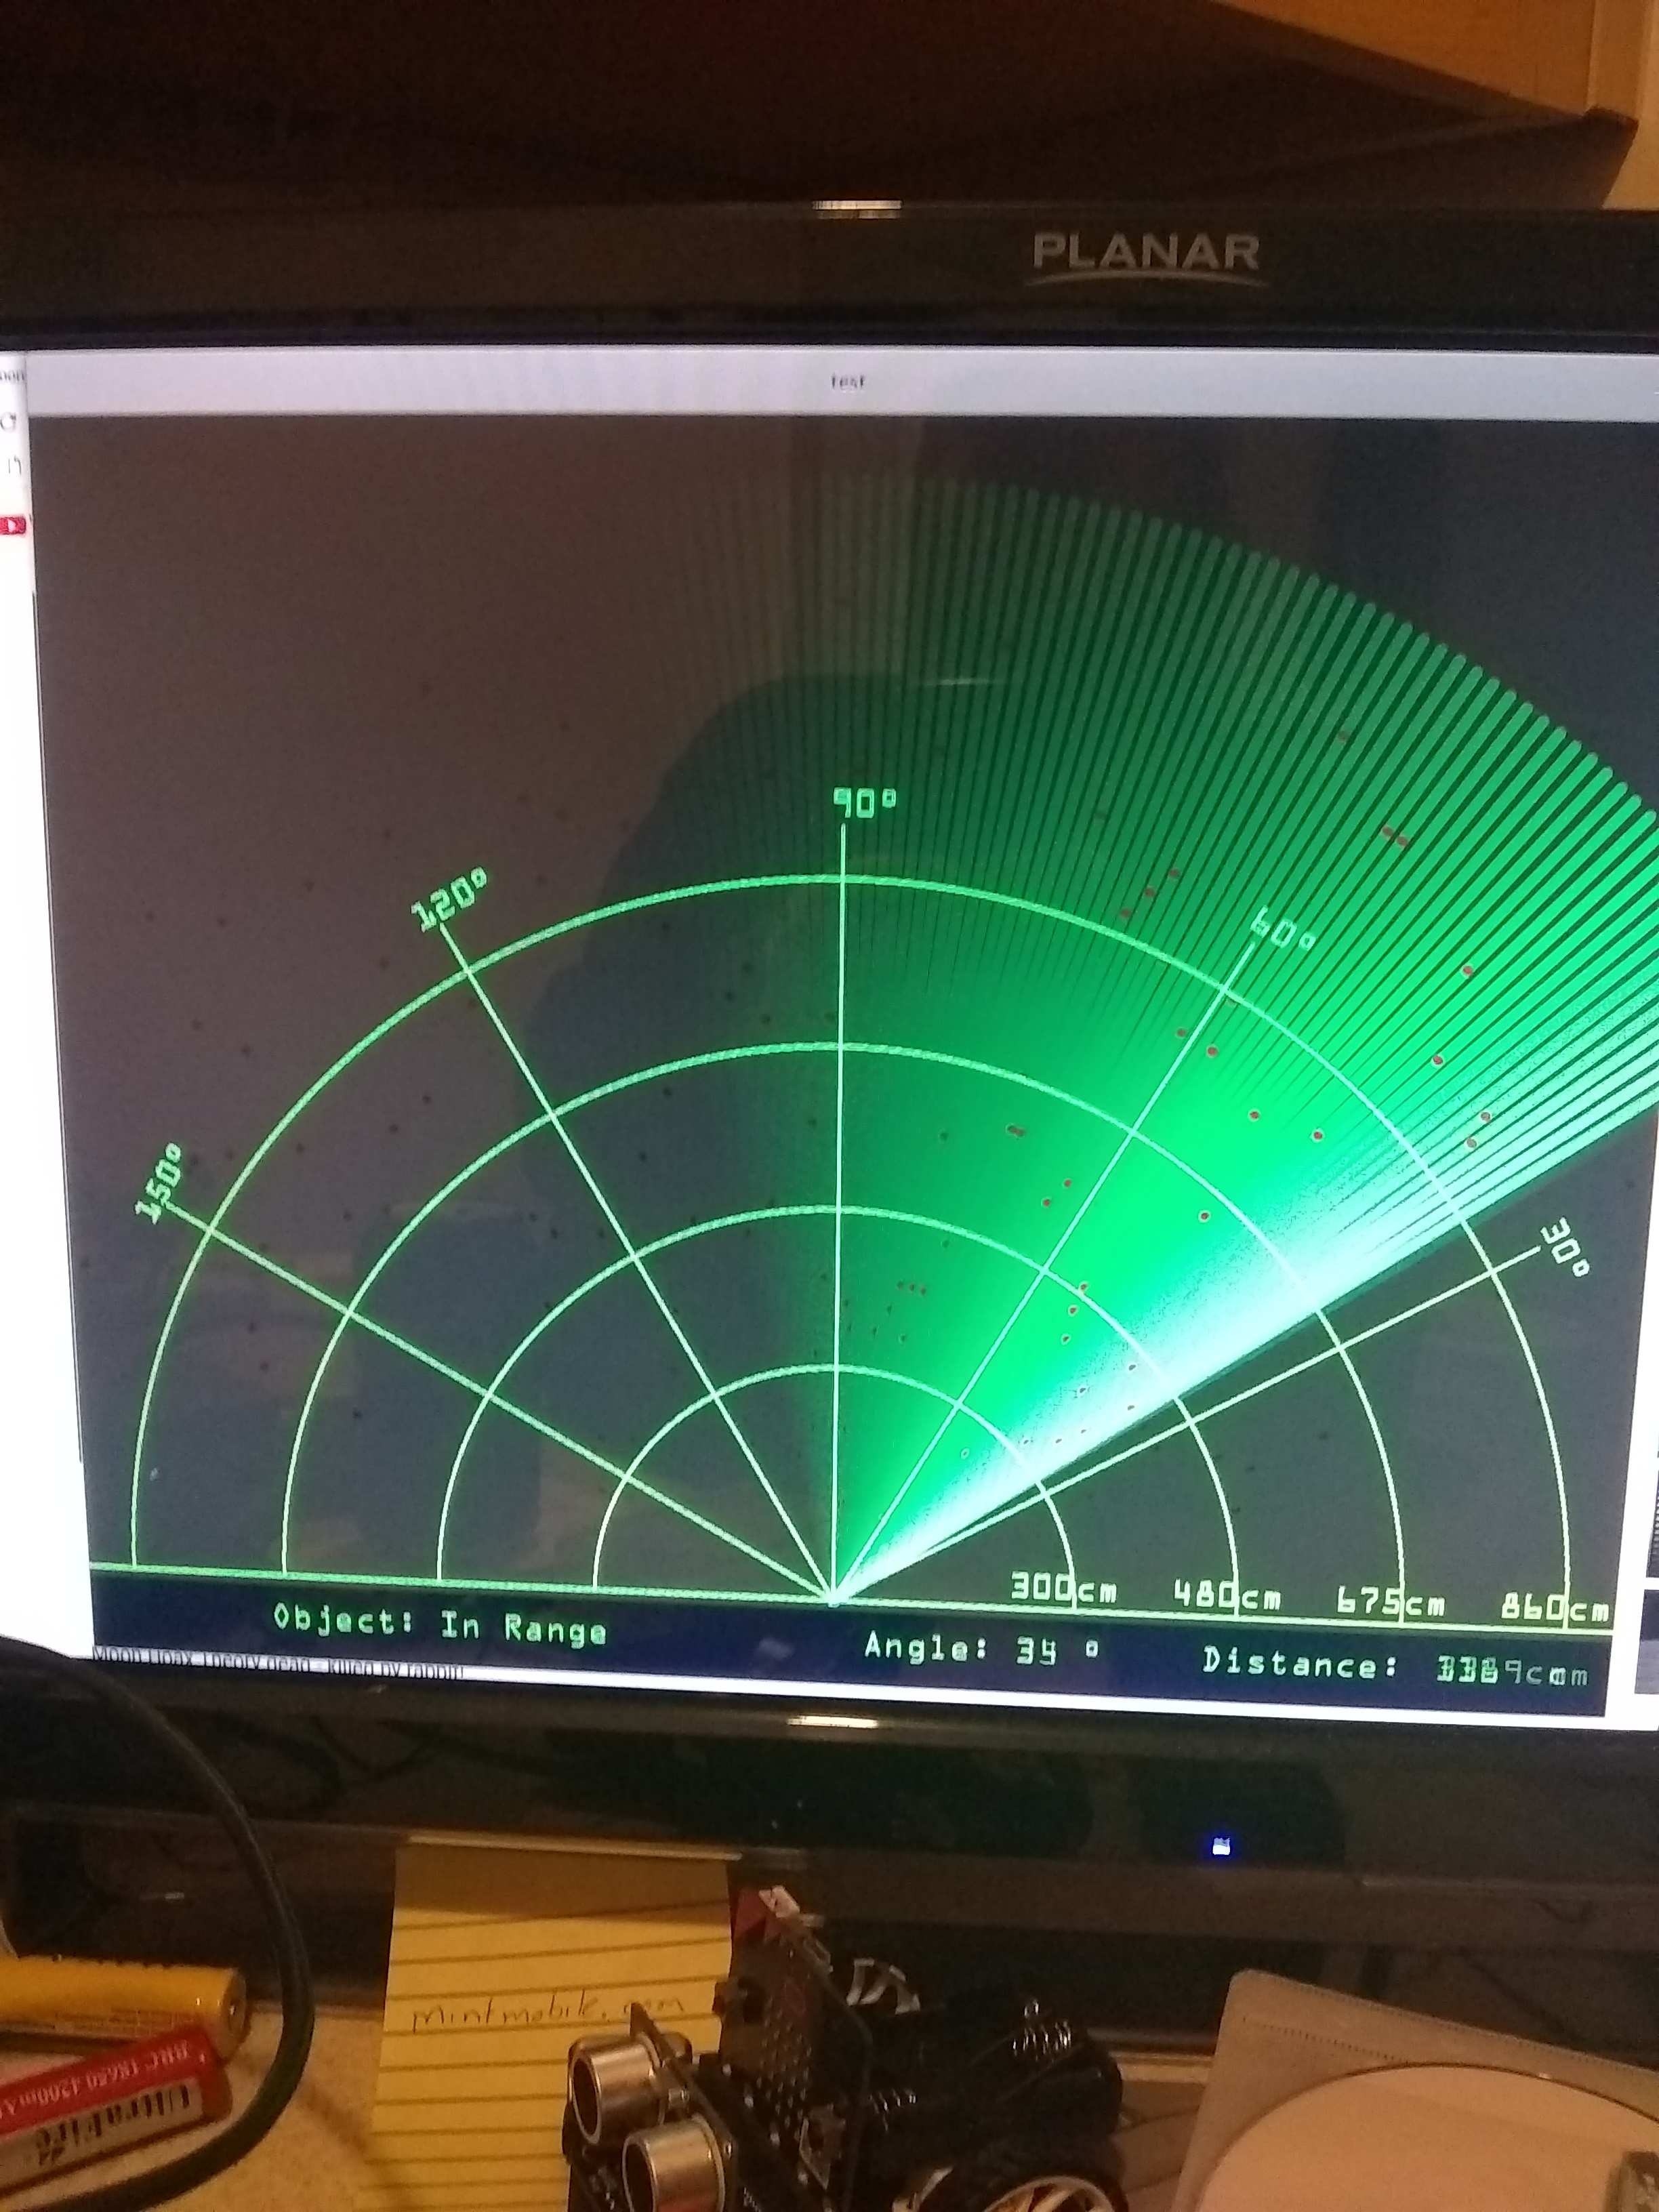Select the 120° angle label

pyautogui.click(x=449, y=901)
